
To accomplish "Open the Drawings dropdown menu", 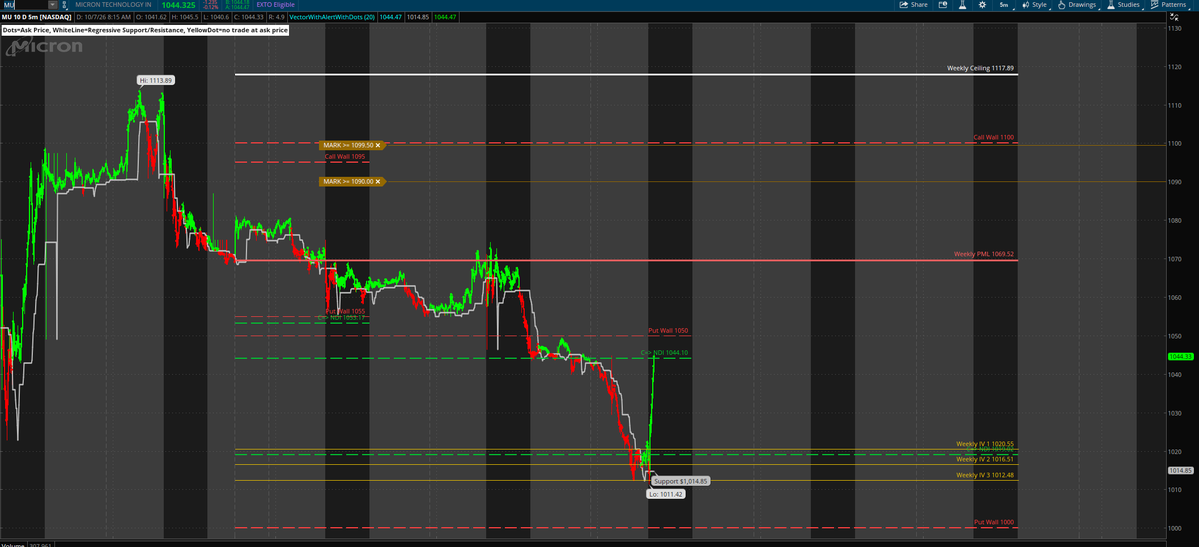I will tap(1077, 5).
